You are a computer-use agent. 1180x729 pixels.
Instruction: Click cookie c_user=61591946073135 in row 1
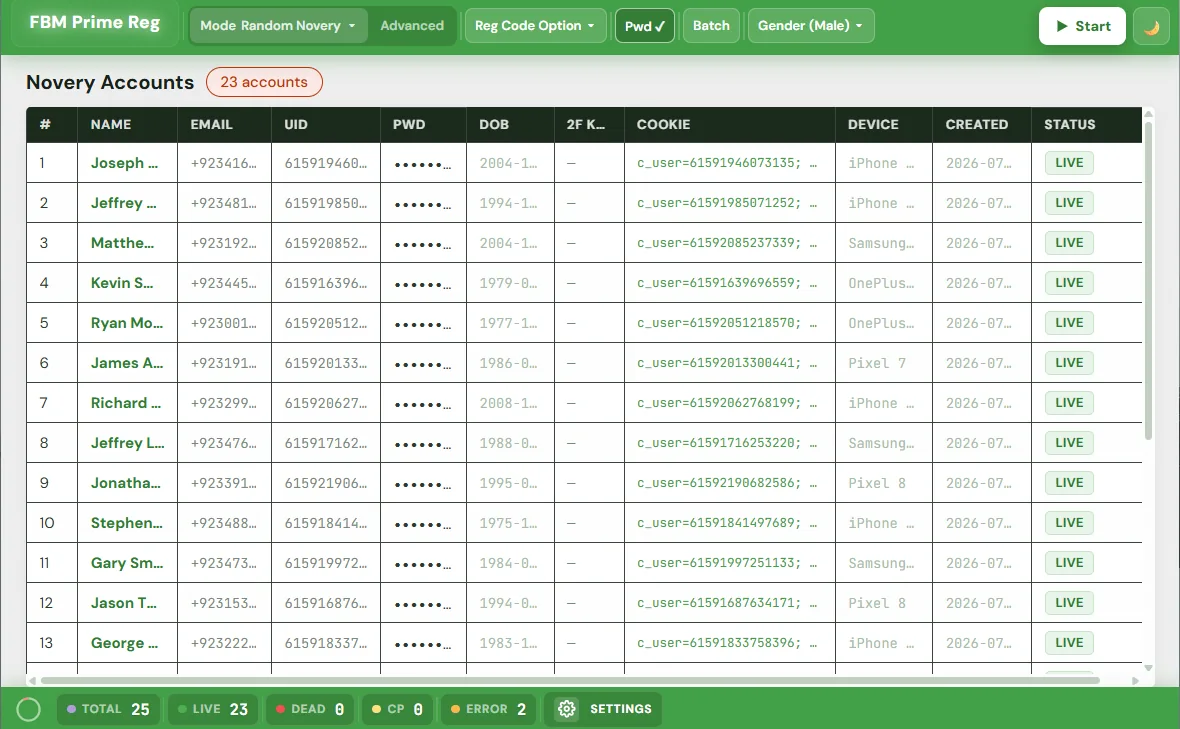(727, 163)
